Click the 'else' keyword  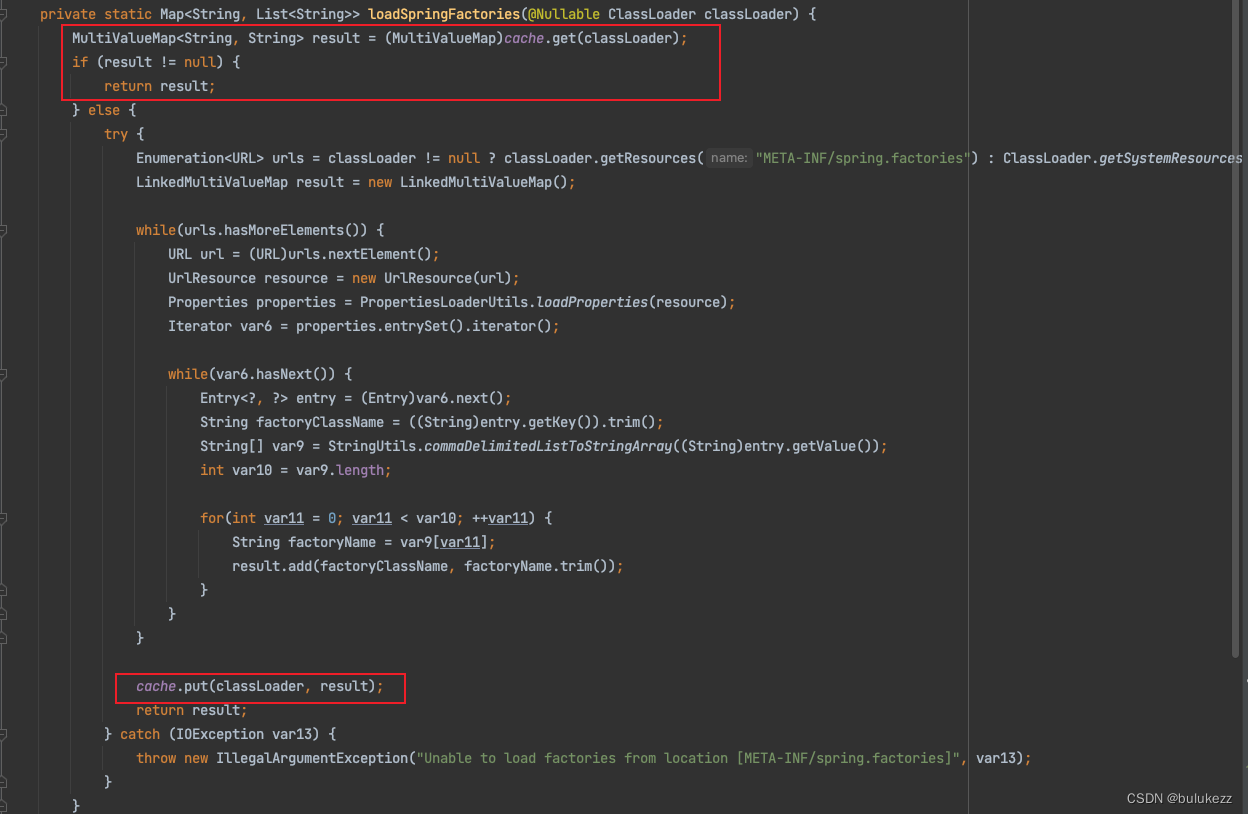click(x=104, y=110)
